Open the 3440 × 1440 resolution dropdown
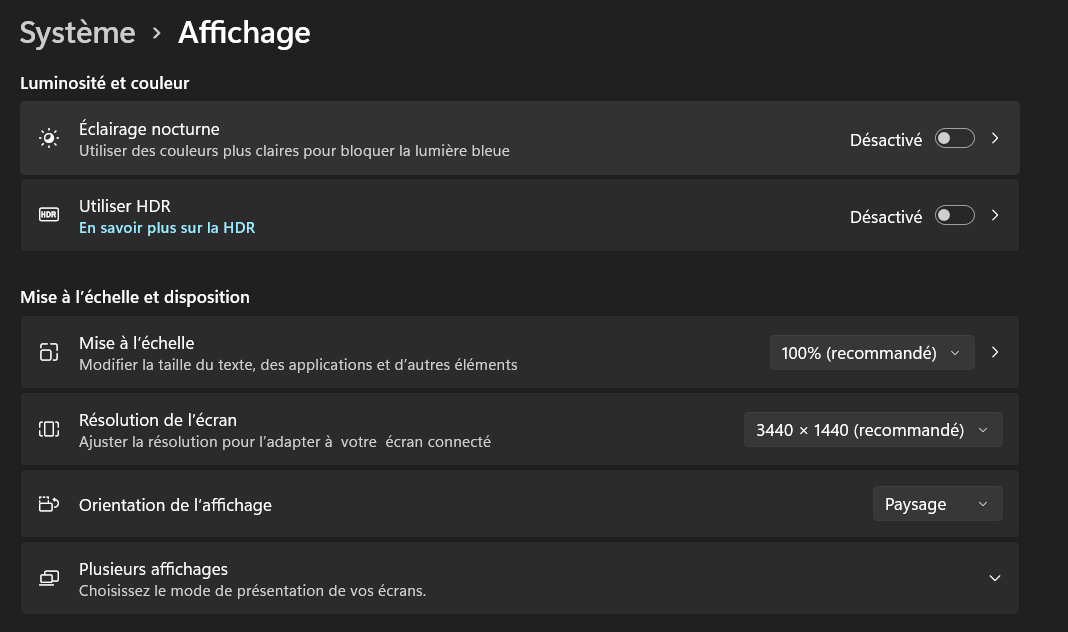 tap(872, 430)
